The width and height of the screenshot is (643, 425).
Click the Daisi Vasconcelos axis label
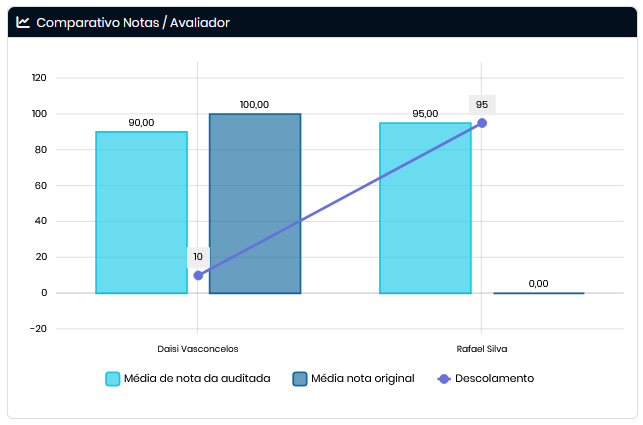[198, 348]
